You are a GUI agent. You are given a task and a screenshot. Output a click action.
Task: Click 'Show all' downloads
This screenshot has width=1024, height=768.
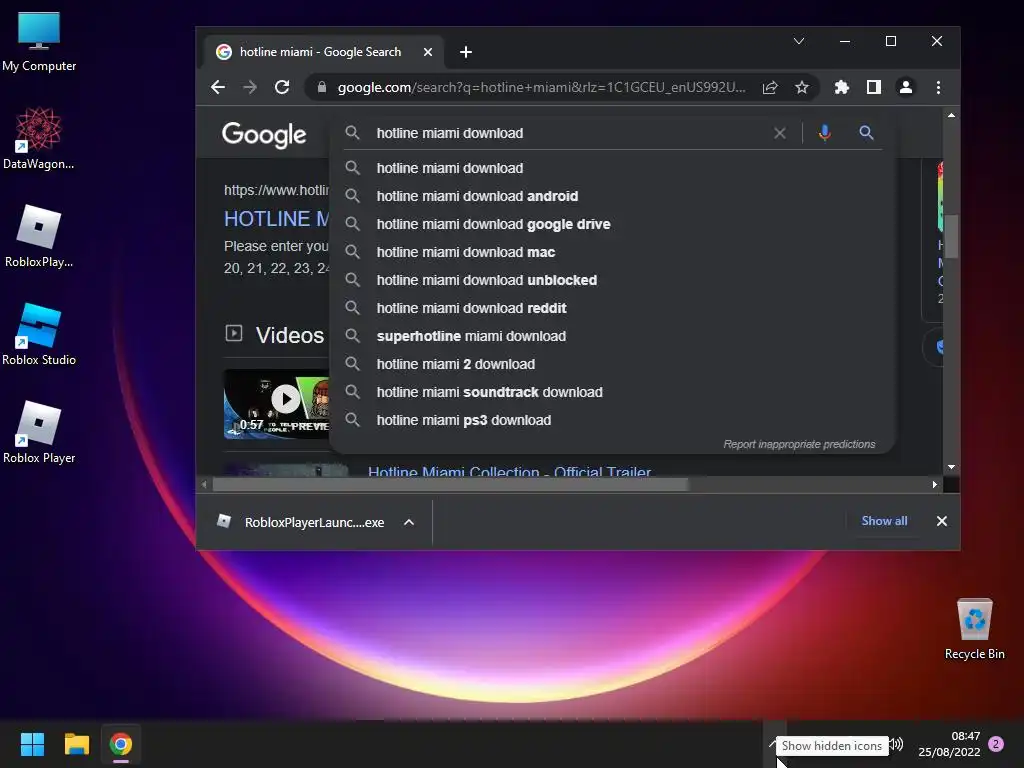click(x=884, y=520)
